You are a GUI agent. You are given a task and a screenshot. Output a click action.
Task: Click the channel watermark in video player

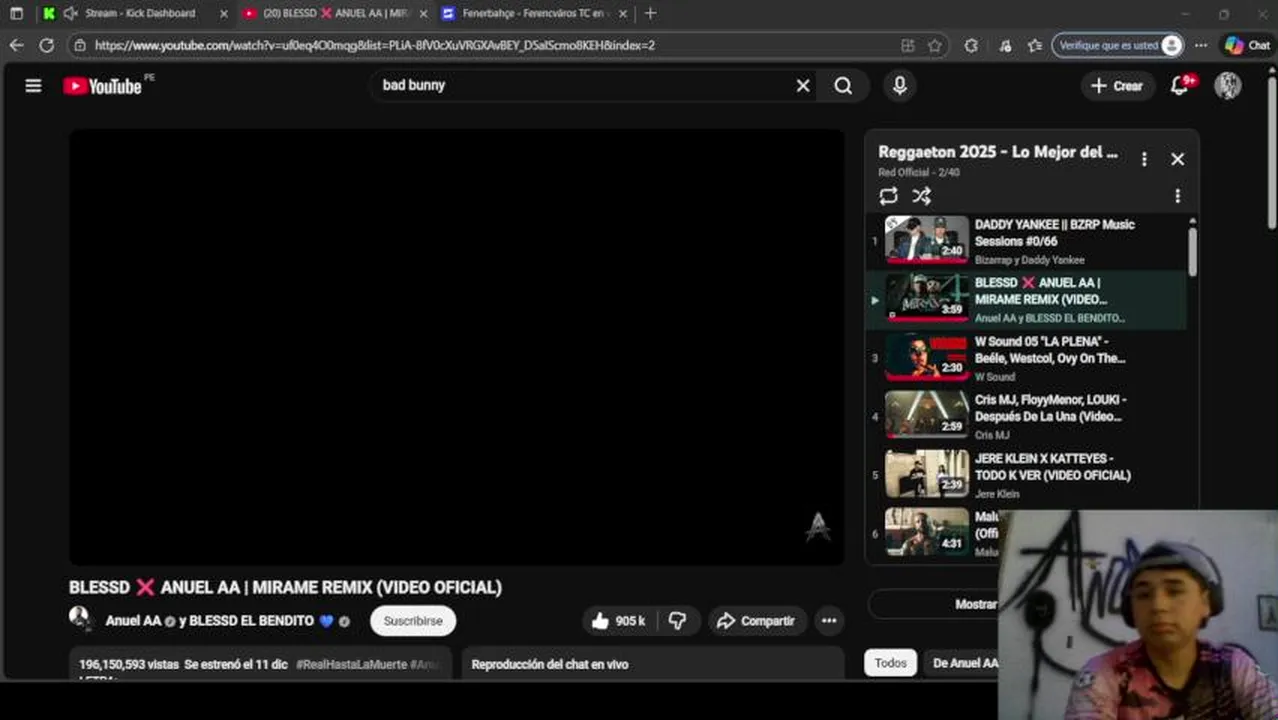pyautogui.click(x=818, y=527)
